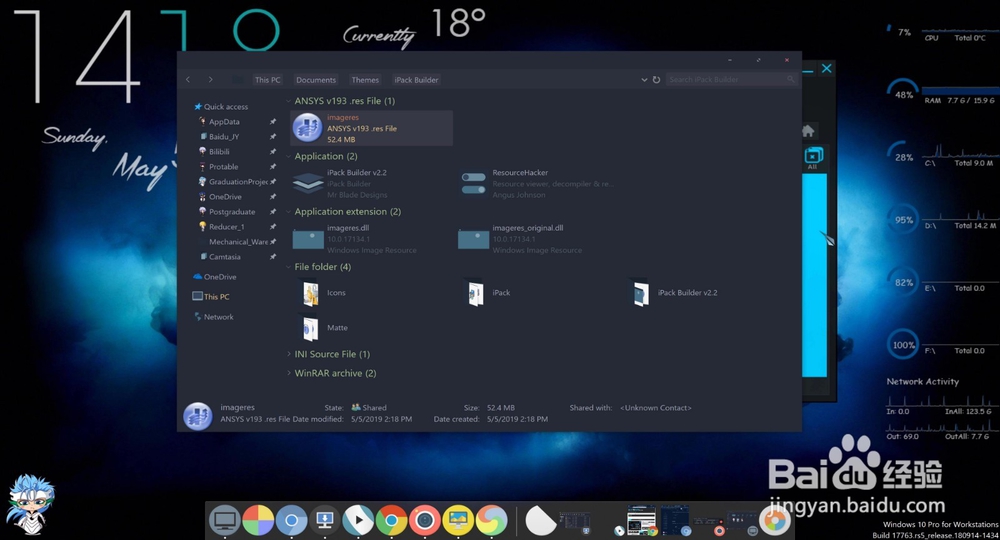Open the address bar history dropdown
The image size is (1000, 540).
pos(644,80)
